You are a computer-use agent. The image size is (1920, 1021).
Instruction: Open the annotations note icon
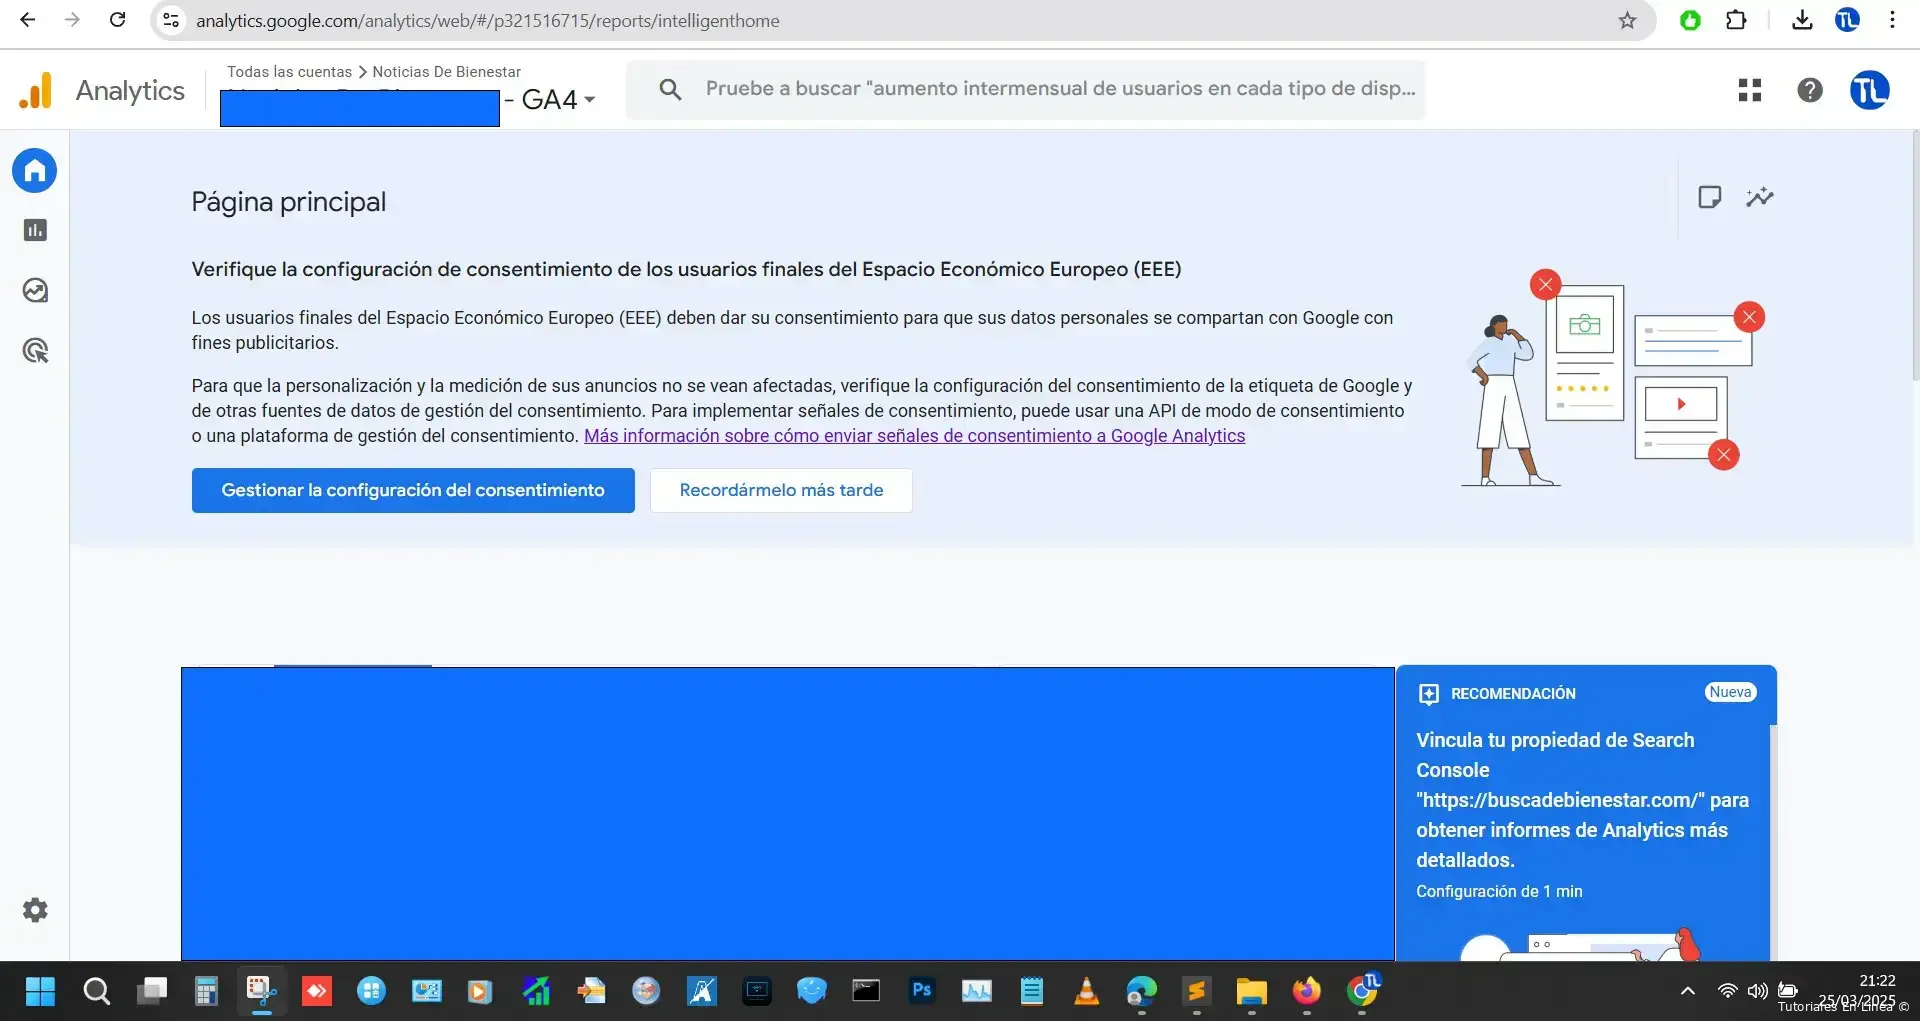click(x=1710, y=197)
